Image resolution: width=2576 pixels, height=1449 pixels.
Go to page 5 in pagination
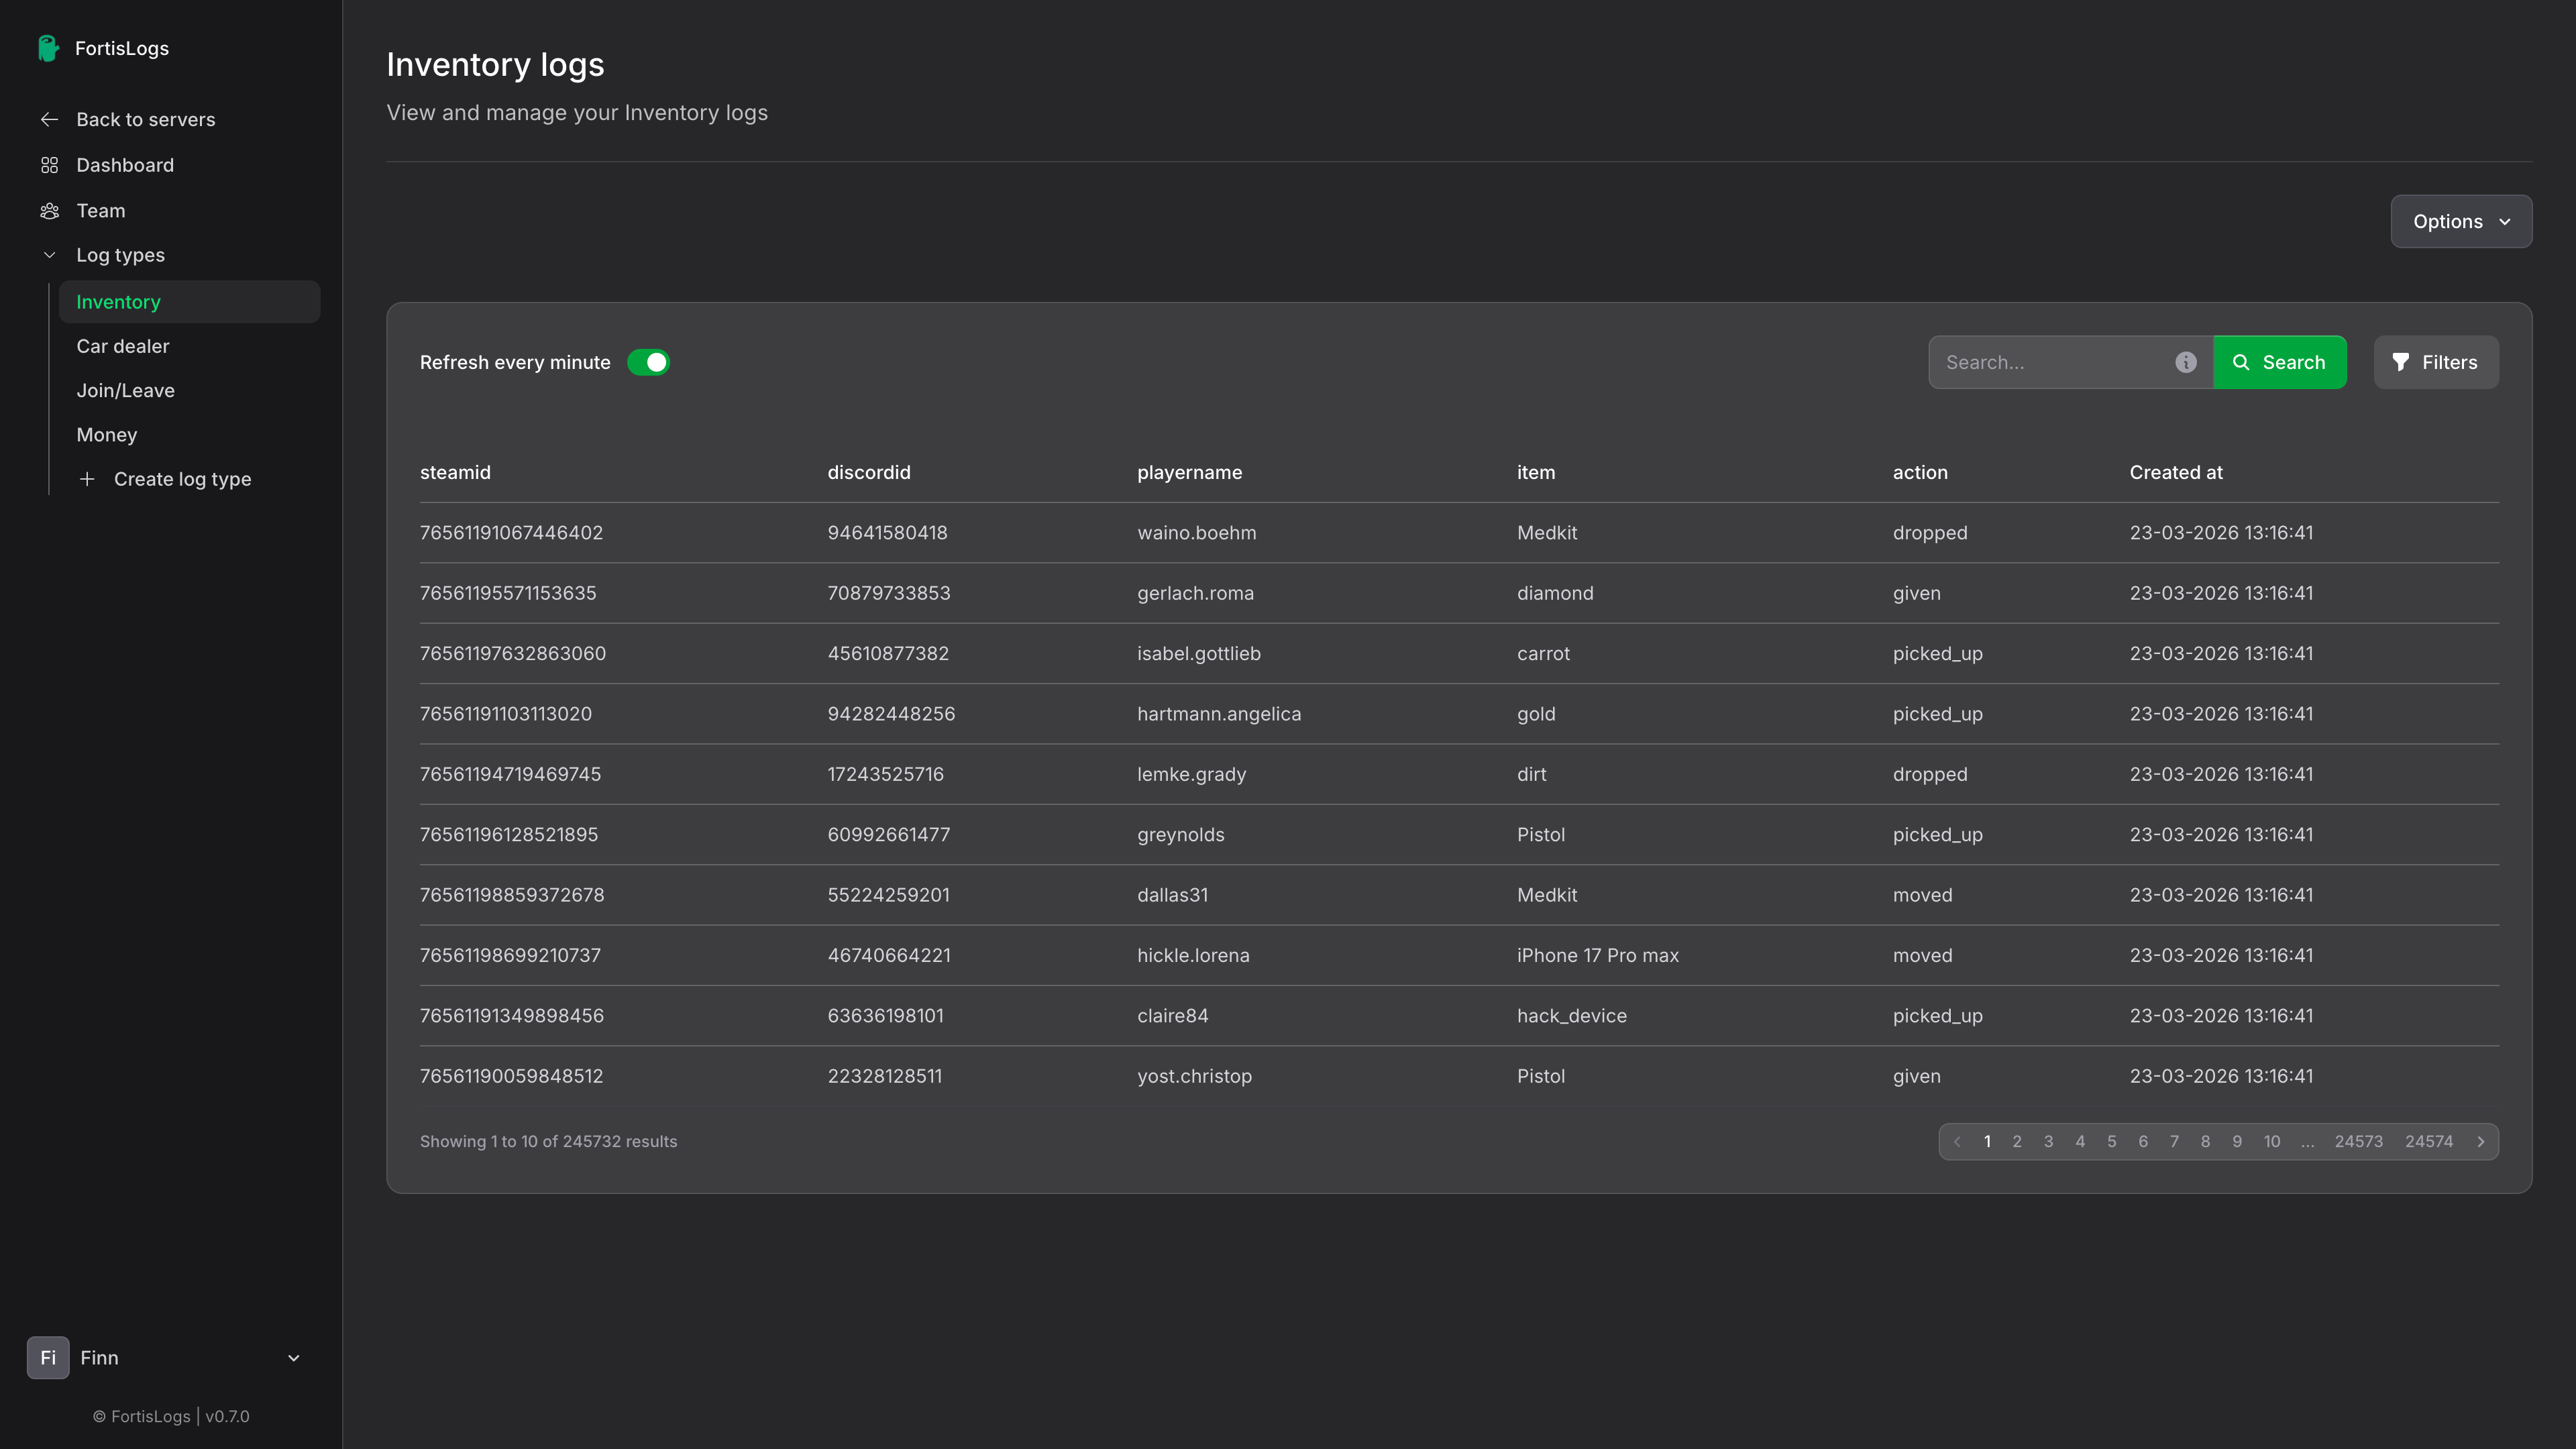click(2111, 1141)
